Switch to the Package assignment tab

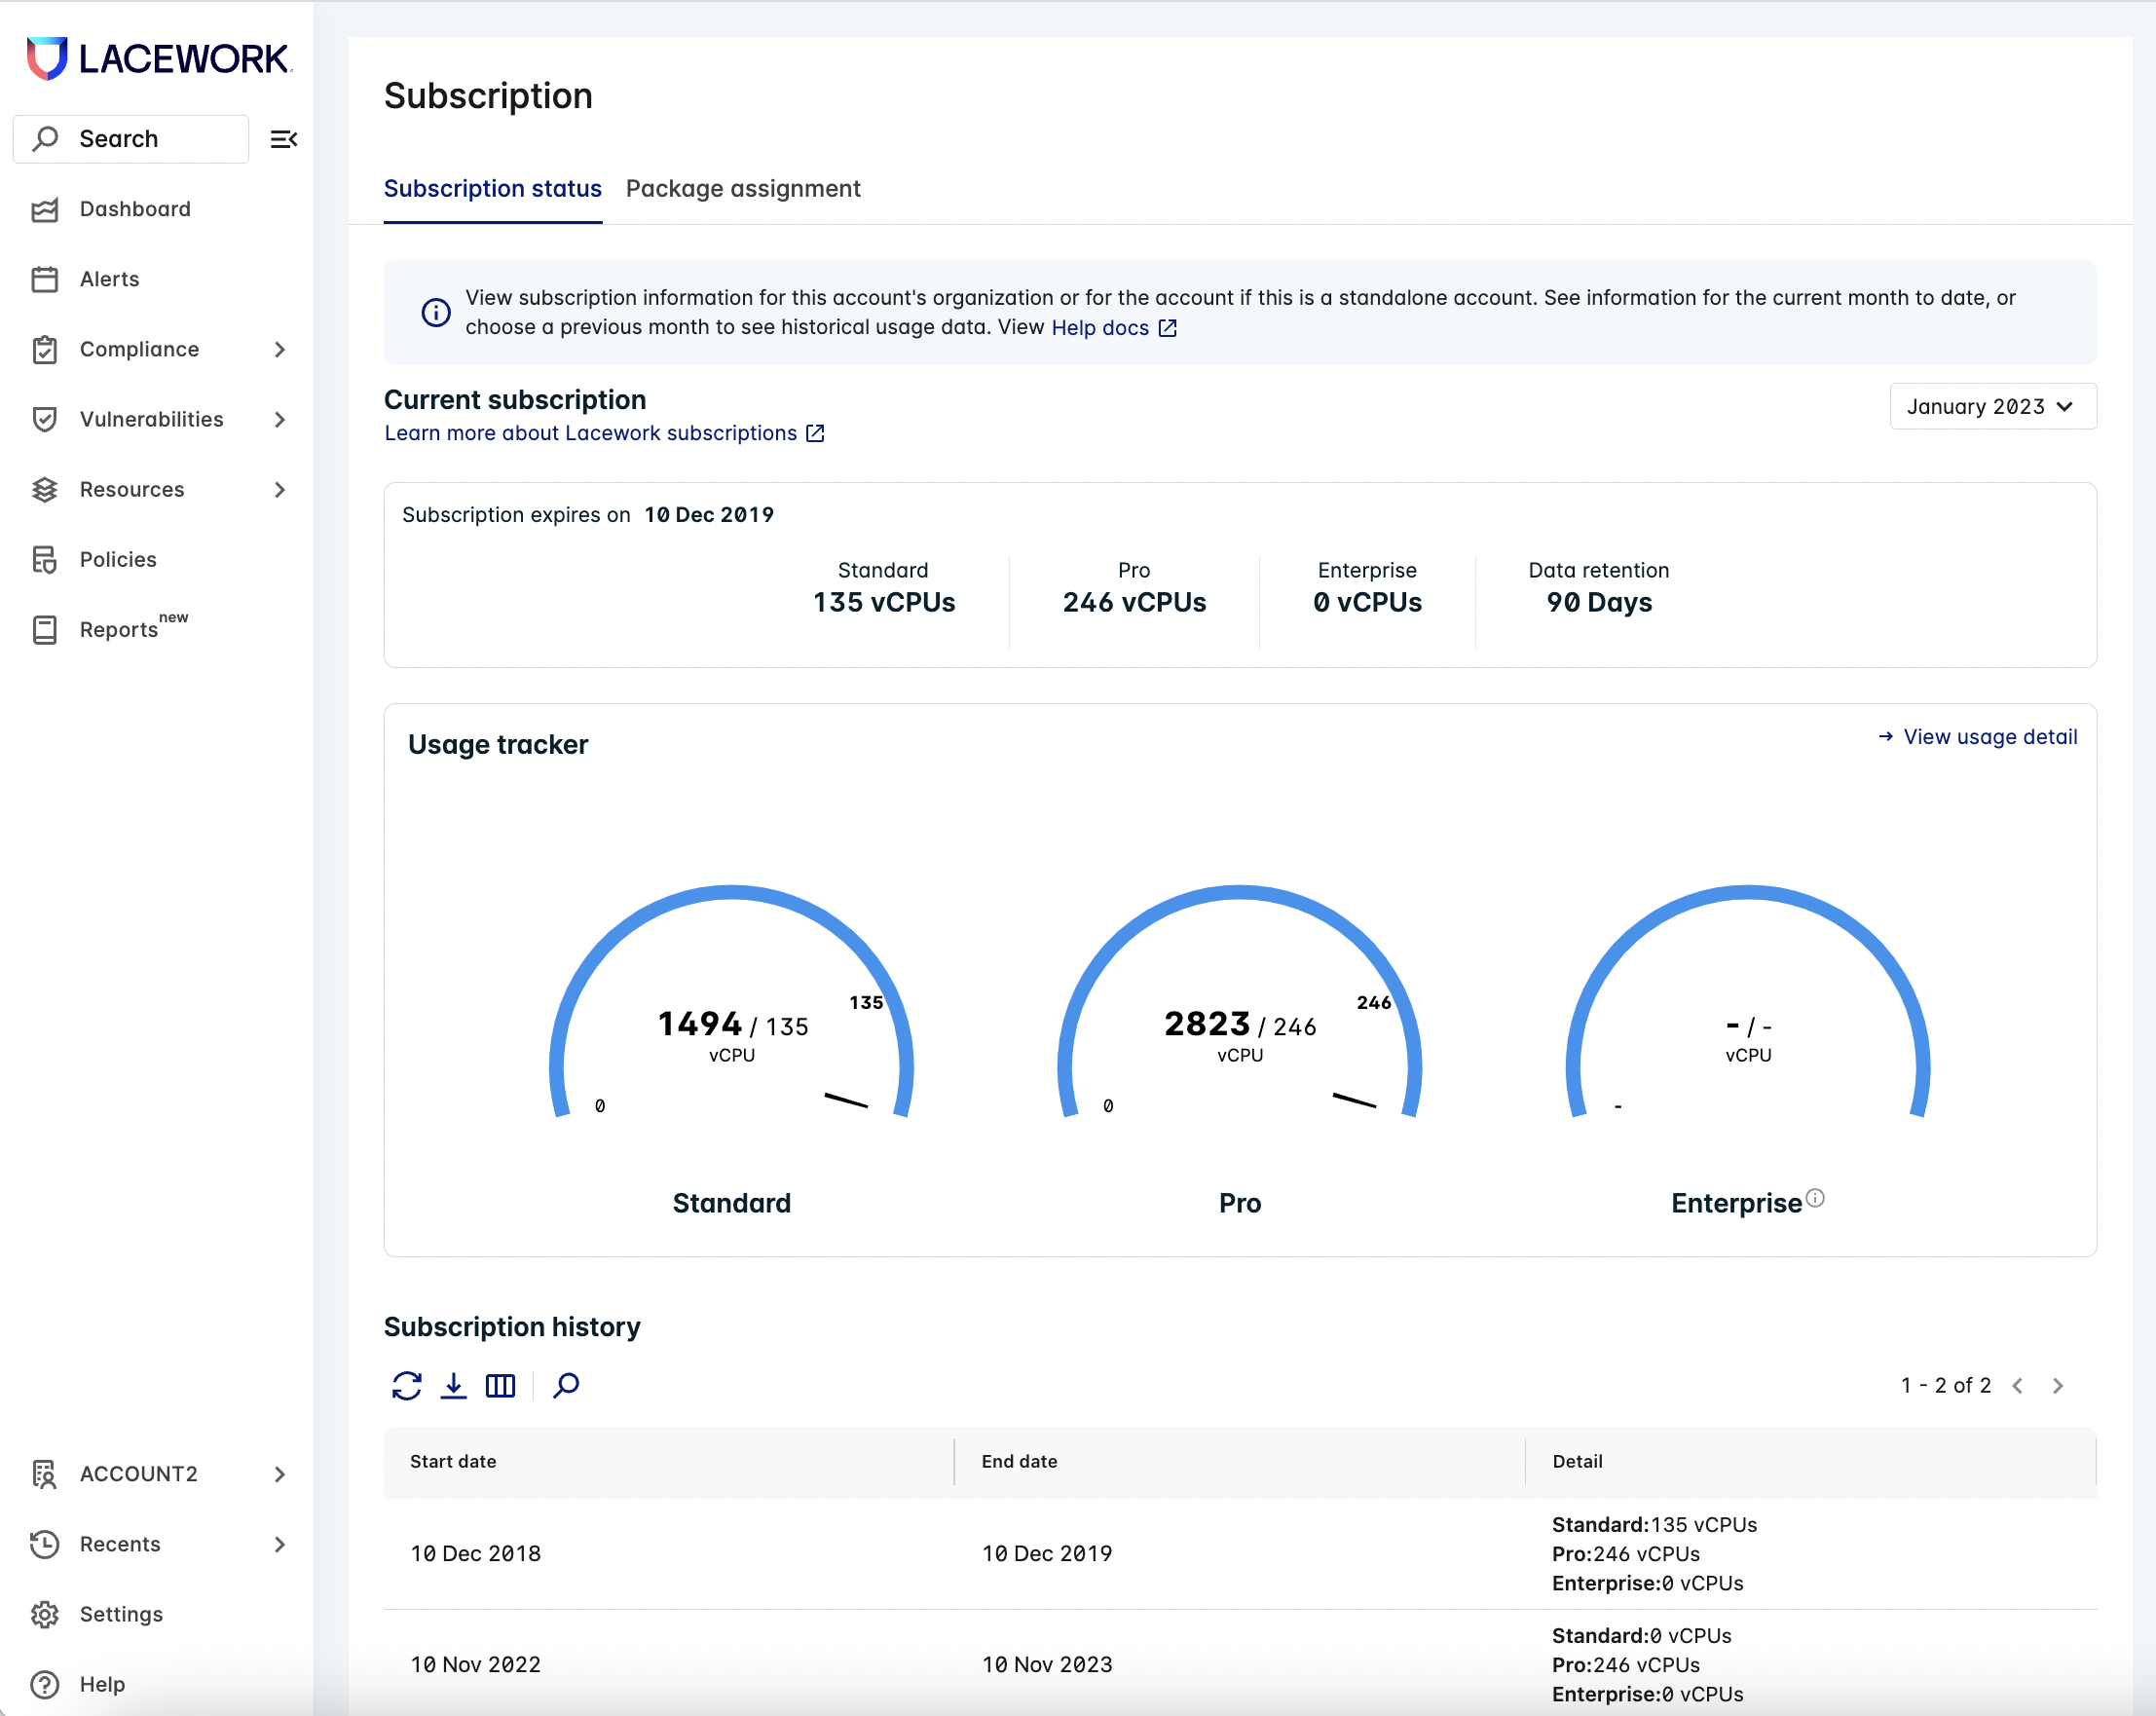(x=744, y=187)
